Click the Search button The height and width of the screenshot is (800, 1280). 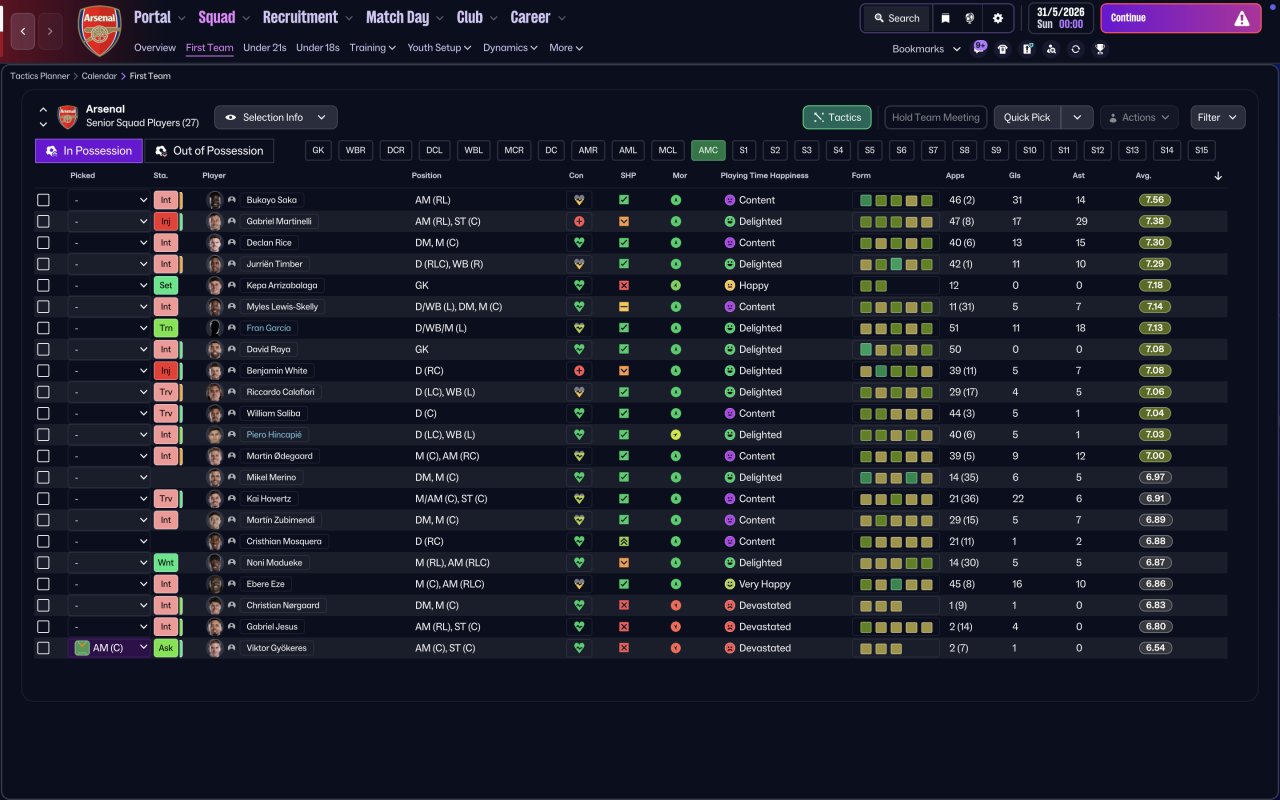pyautogui.click(x=896, y=18)
